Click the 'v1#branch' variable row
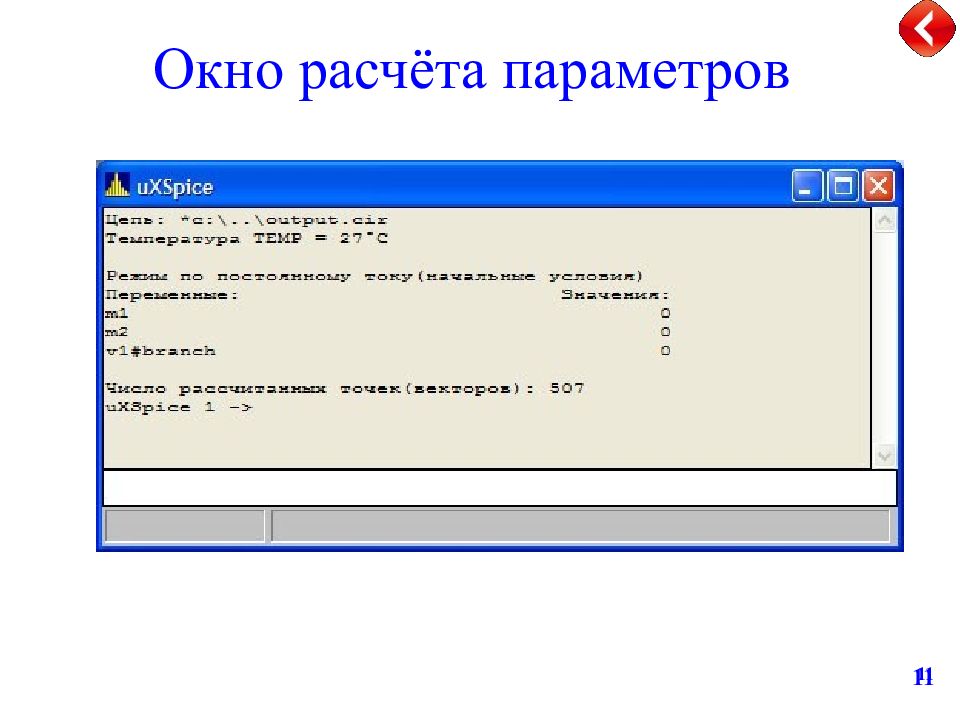 pyautogui.click(x=388, y=351)
